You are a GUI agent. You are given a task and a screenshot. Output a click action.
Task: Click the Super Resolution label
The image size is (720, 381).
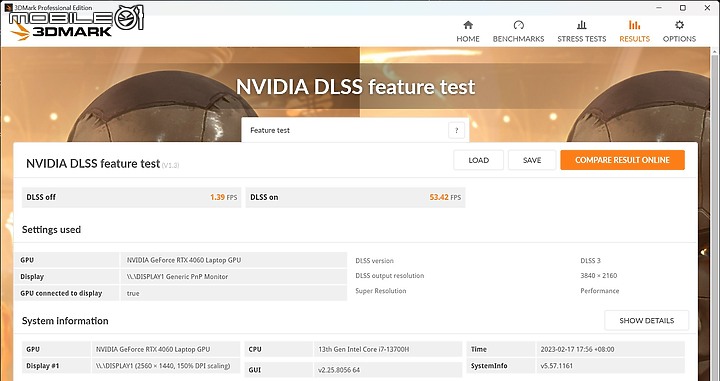[381, 291]
